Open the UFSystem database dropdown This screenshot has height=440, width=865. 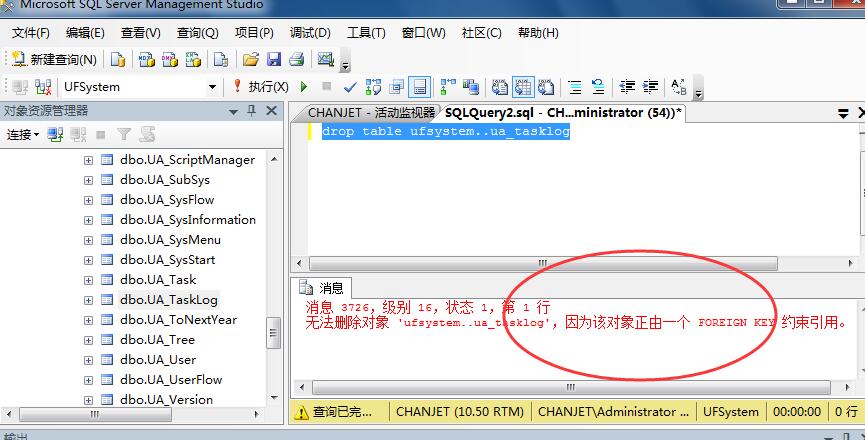(x=212, y=87)
